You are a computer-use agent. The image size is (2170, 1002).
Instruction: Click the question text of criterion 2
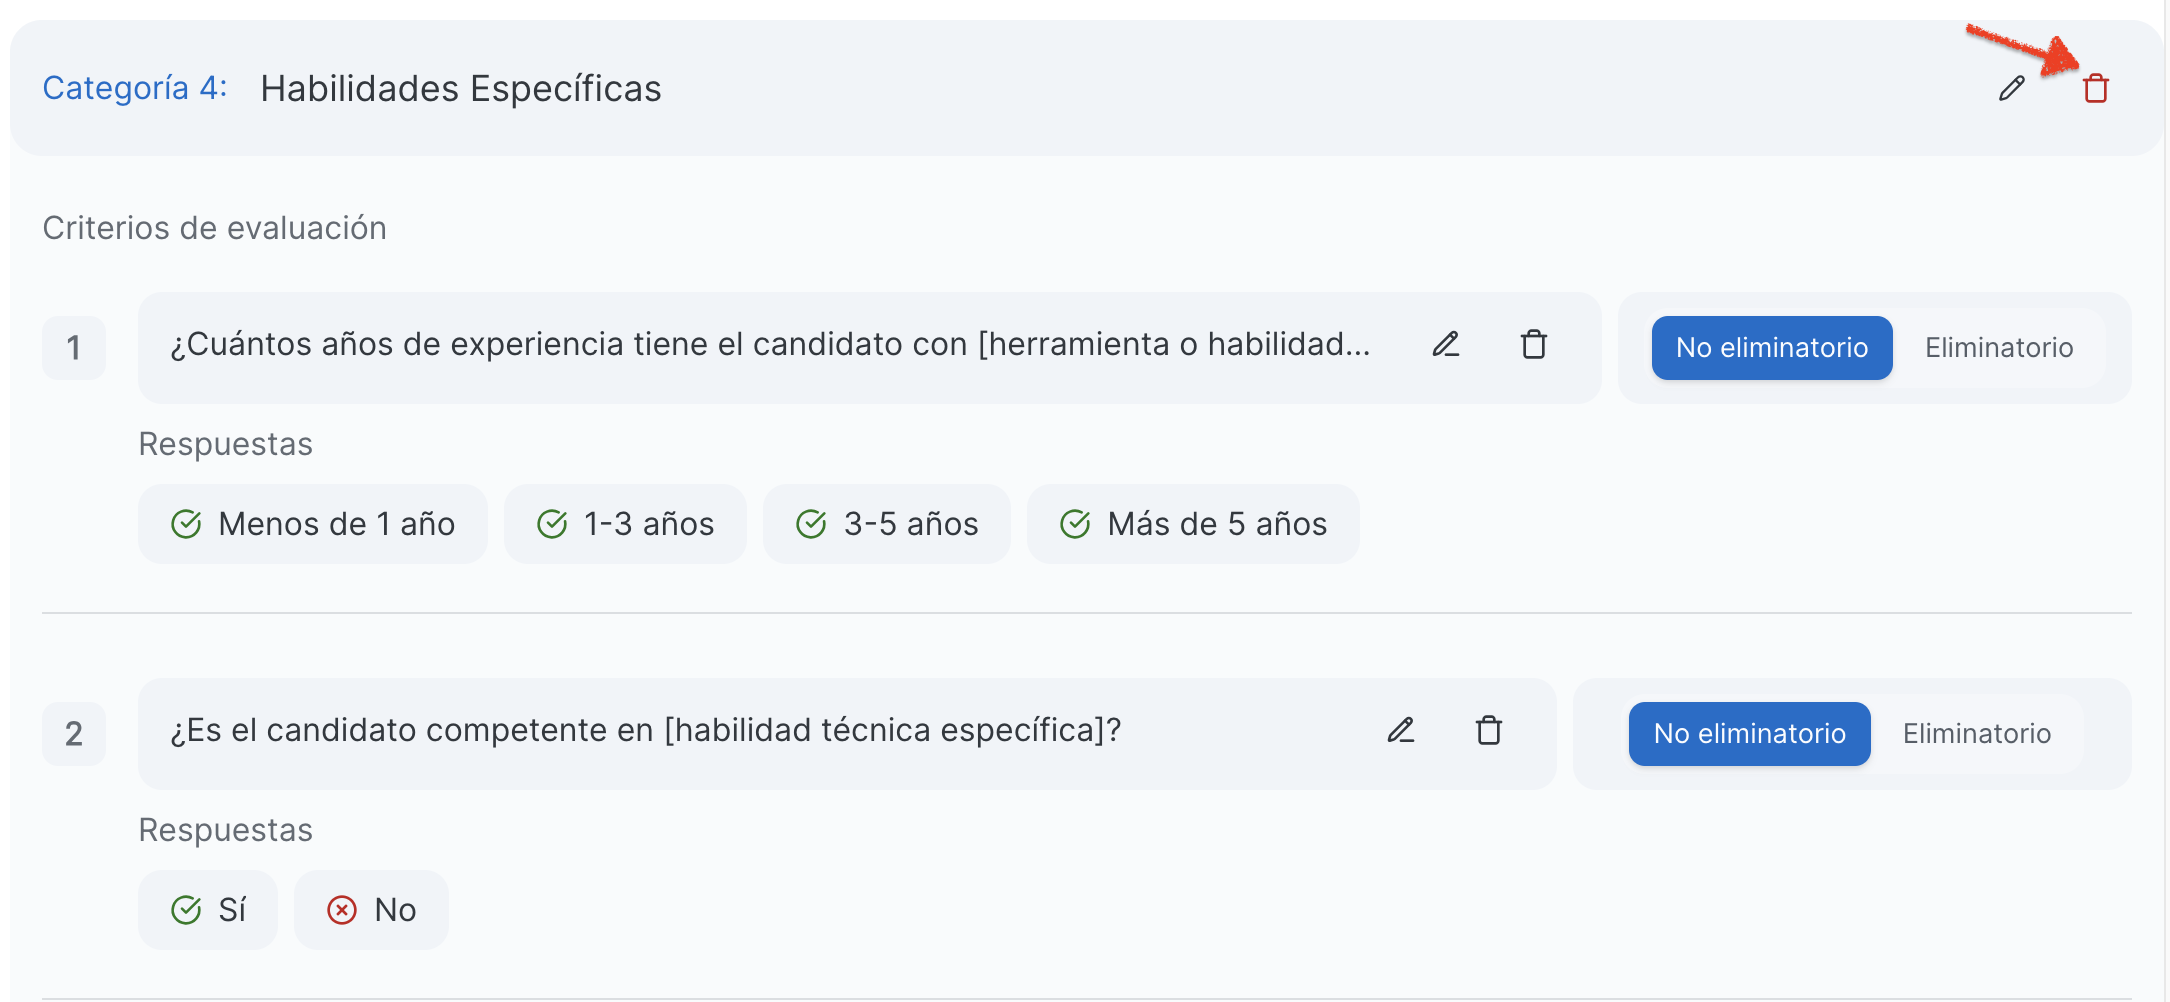coord(645,731)
